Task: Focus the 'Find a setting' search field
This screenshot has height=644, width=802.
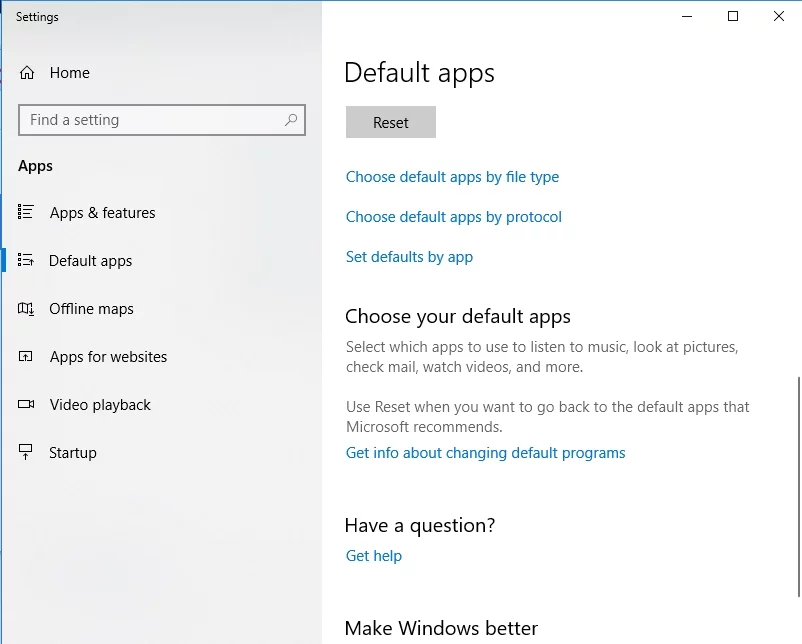Action: tap(150, 120)
